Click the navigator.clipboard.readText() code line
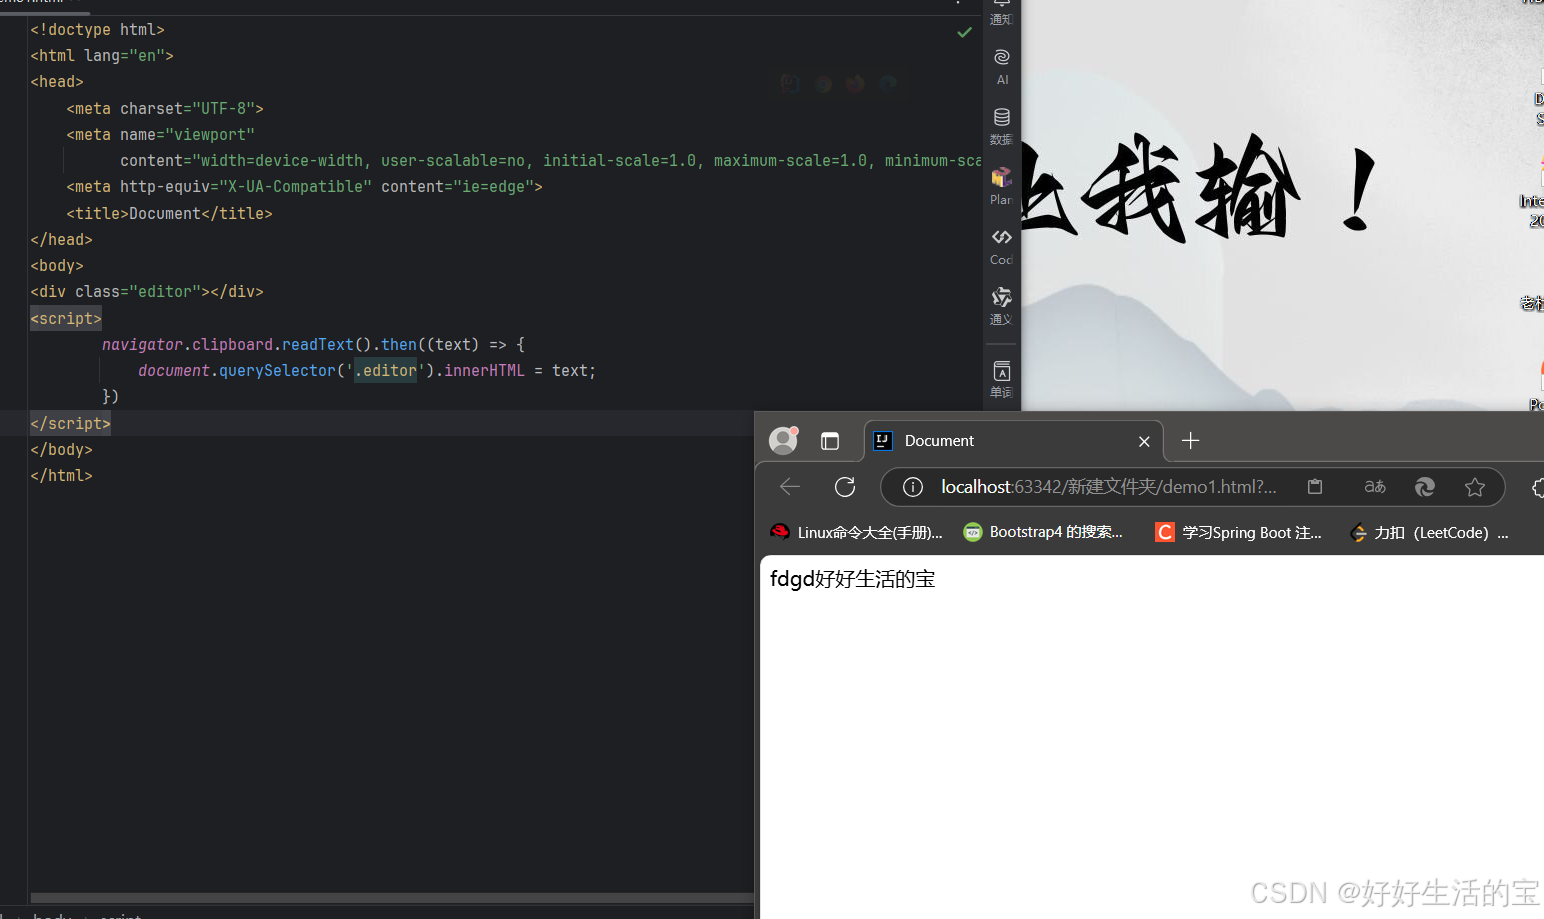Viewport: 1544px width, 919px height. tap(313, 344)
